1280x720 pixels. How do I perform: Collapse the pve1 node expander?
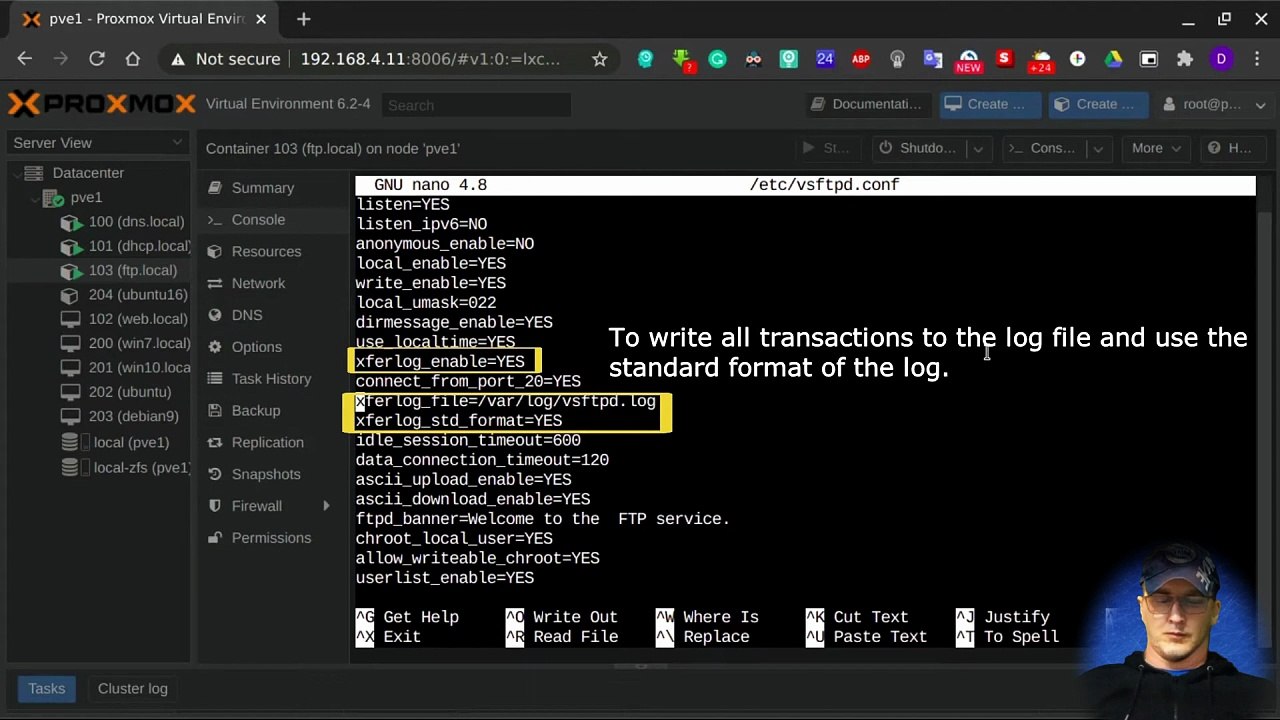(35, 198)
